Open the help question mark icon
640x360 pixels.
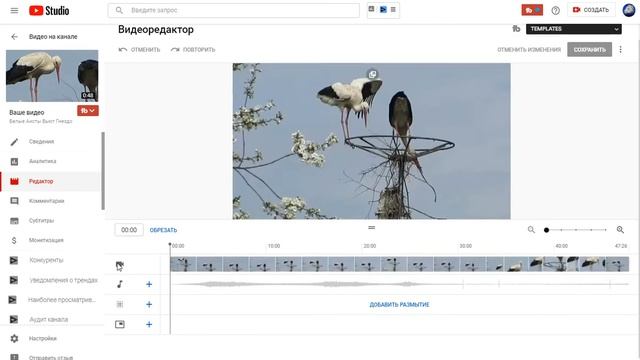coord(556,11)
